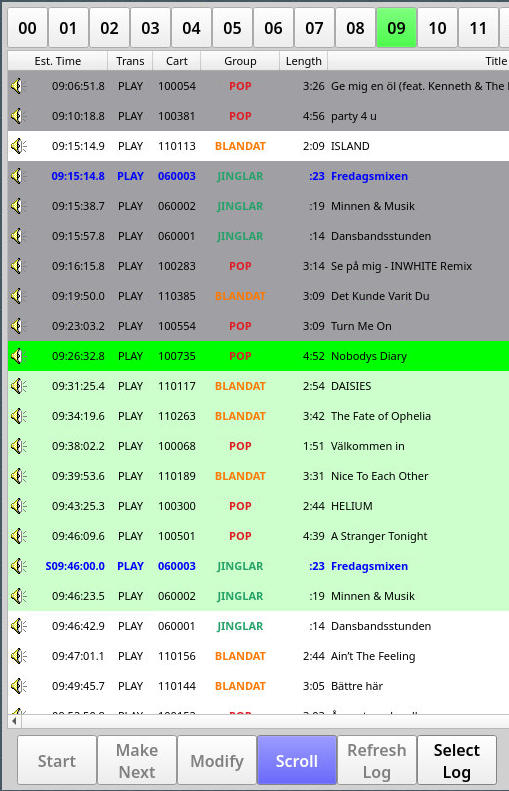
Task: Click the highlighted 09 hour button
Action: [396, 28]
